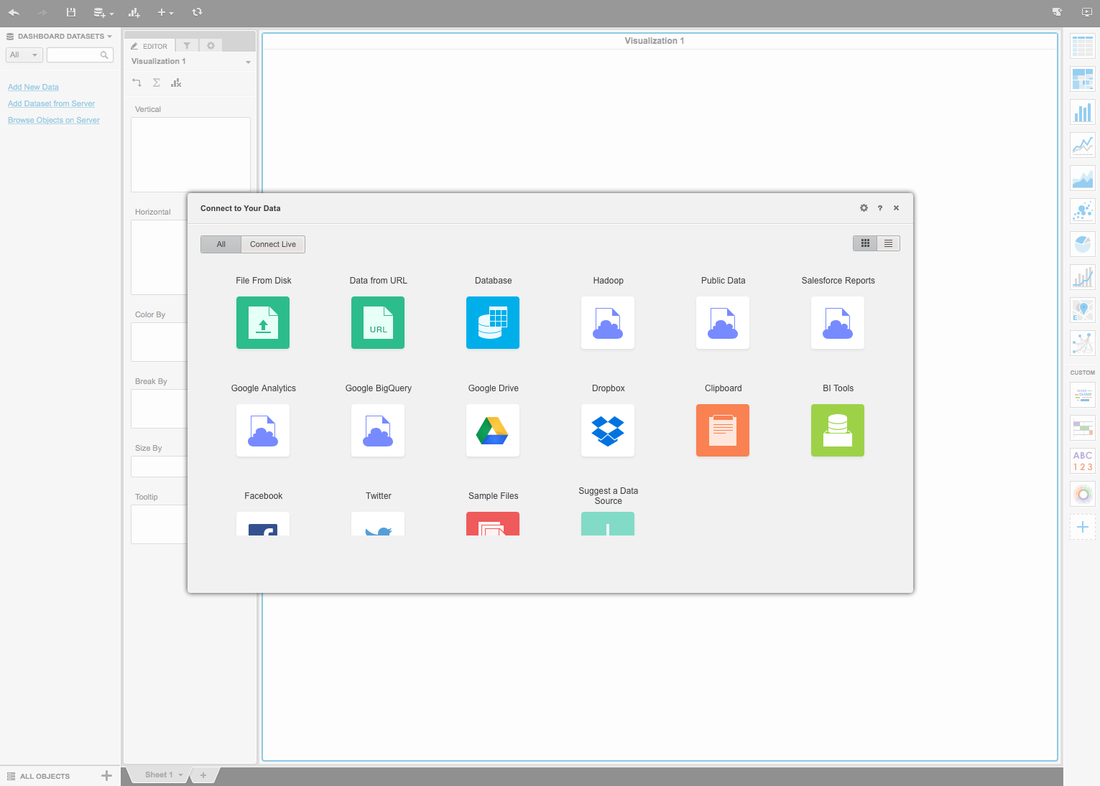Choose the Clipboard data source
The width and height of the screenshot is (1100, 786).
[723, 430]
